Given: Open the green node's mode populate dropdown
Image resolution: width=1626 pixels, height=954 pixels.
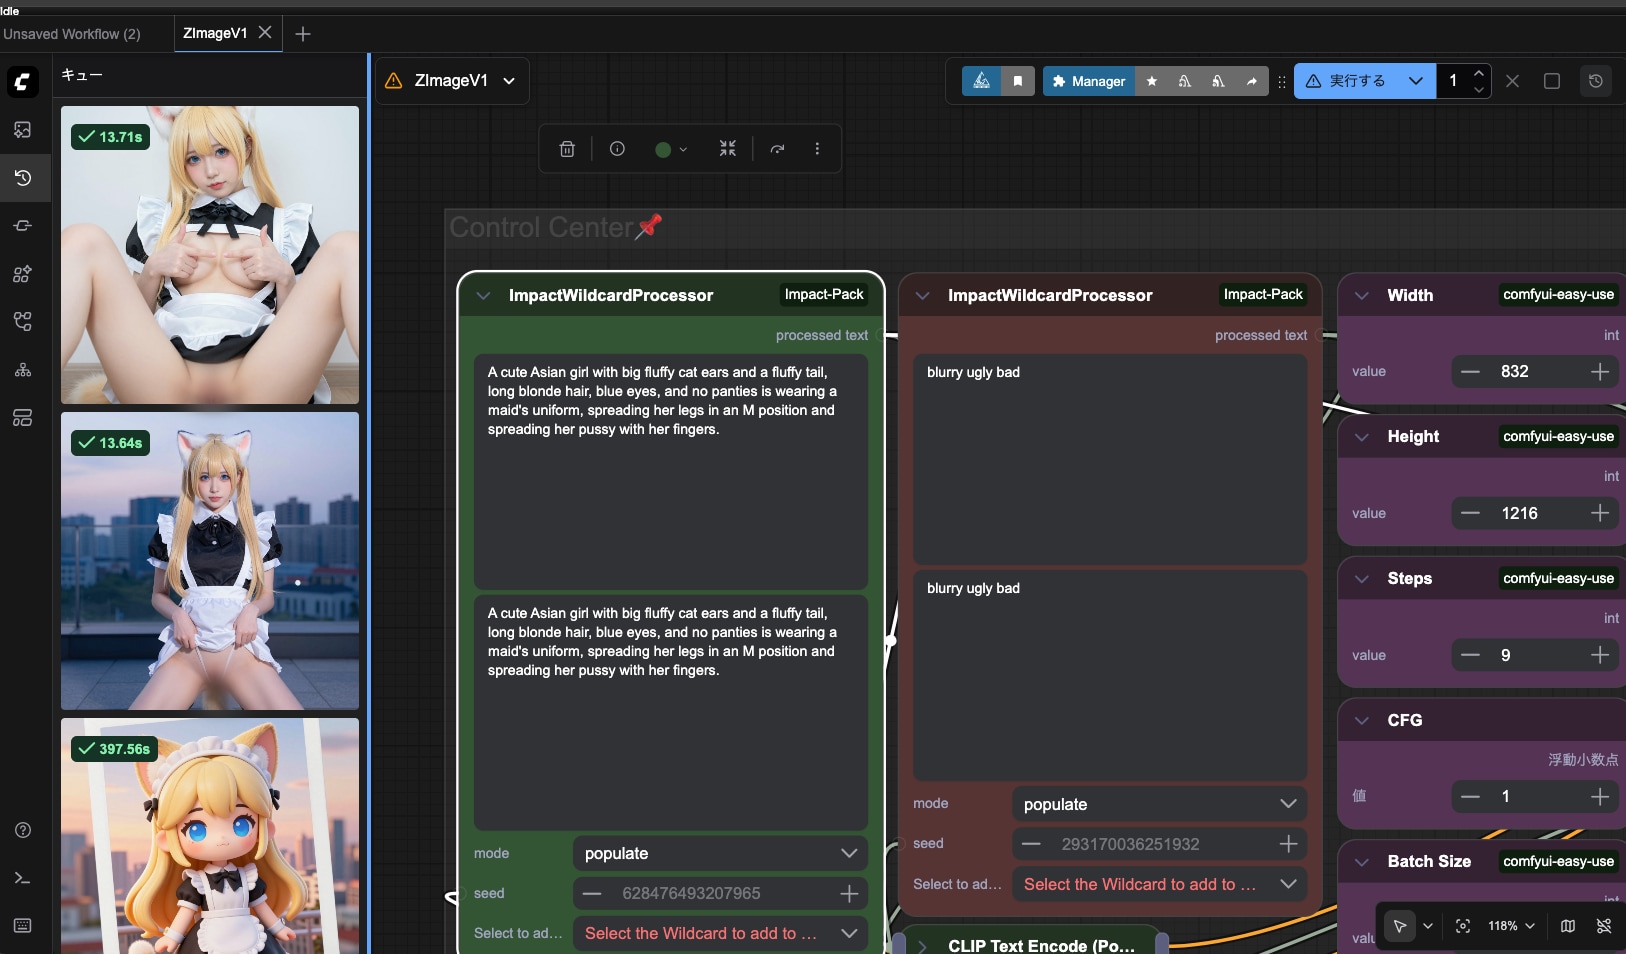Looking at the screenshot, I should tap(719, 853).
